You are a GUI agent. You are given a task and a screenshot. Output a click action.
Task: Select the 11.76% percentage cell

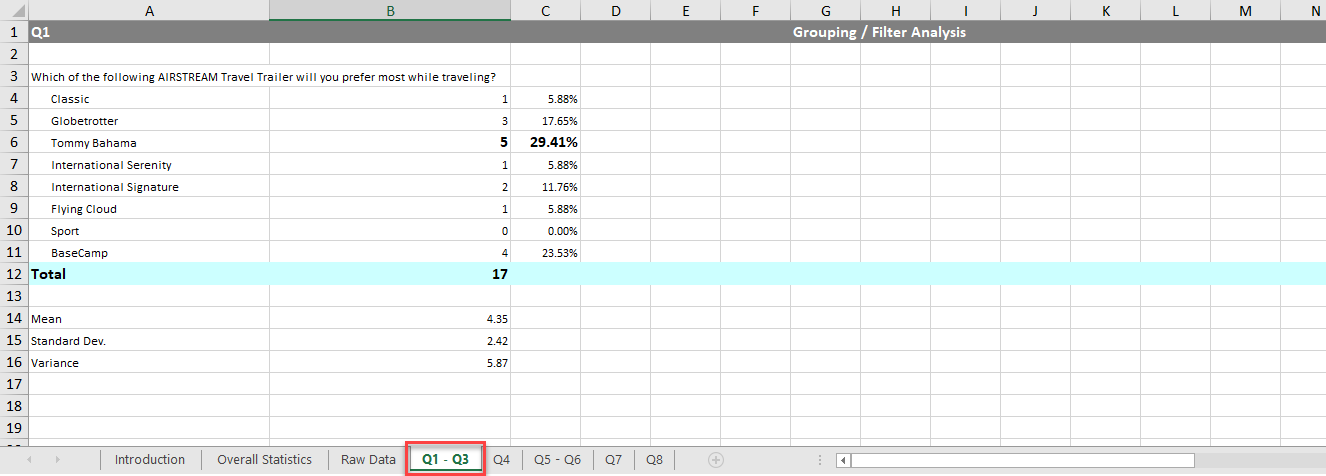point(545,187)
